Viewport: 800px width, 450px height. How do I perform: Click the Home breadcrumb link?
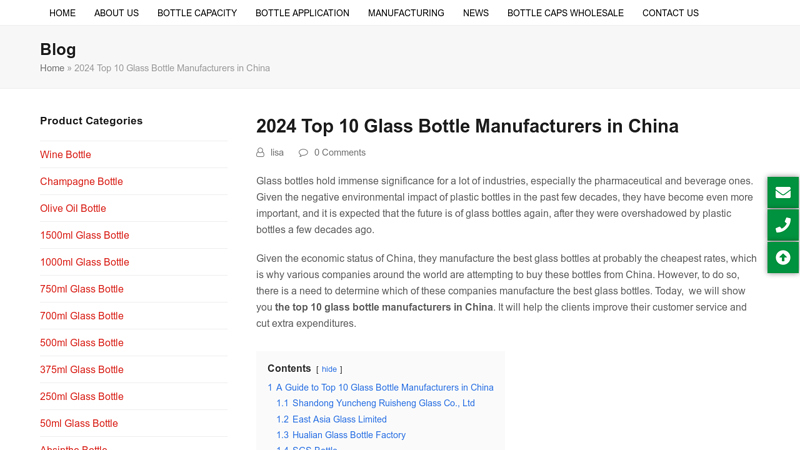click(x=52, y=68)
